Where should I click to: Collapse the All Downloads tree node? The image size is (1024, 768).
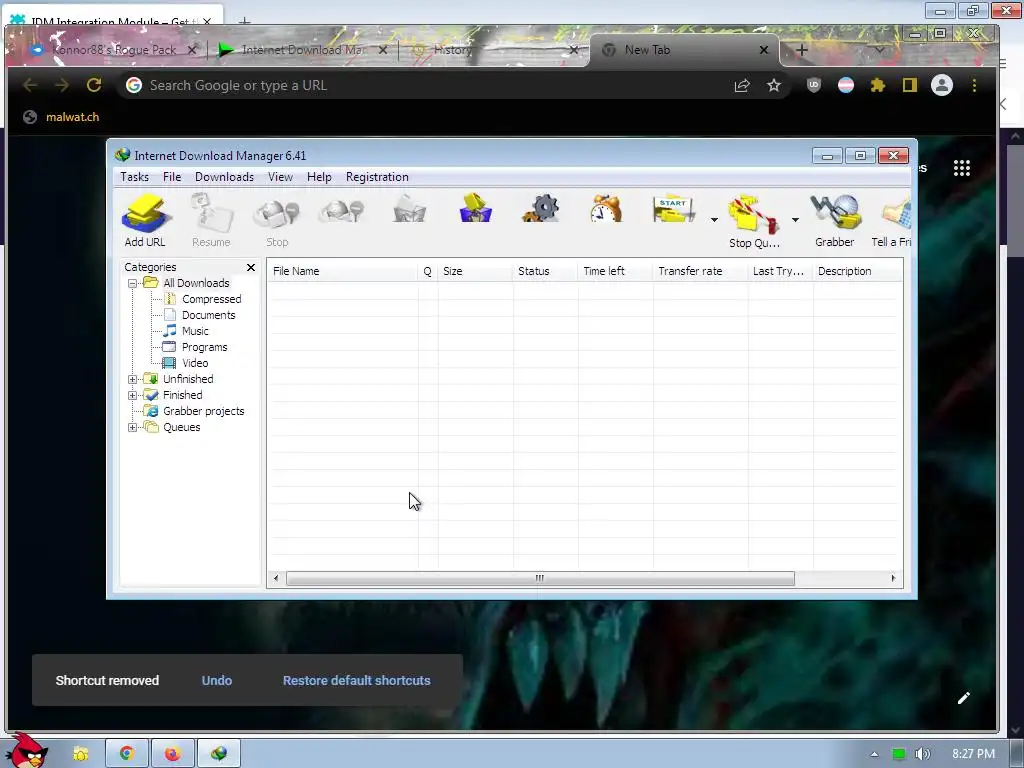133,283
